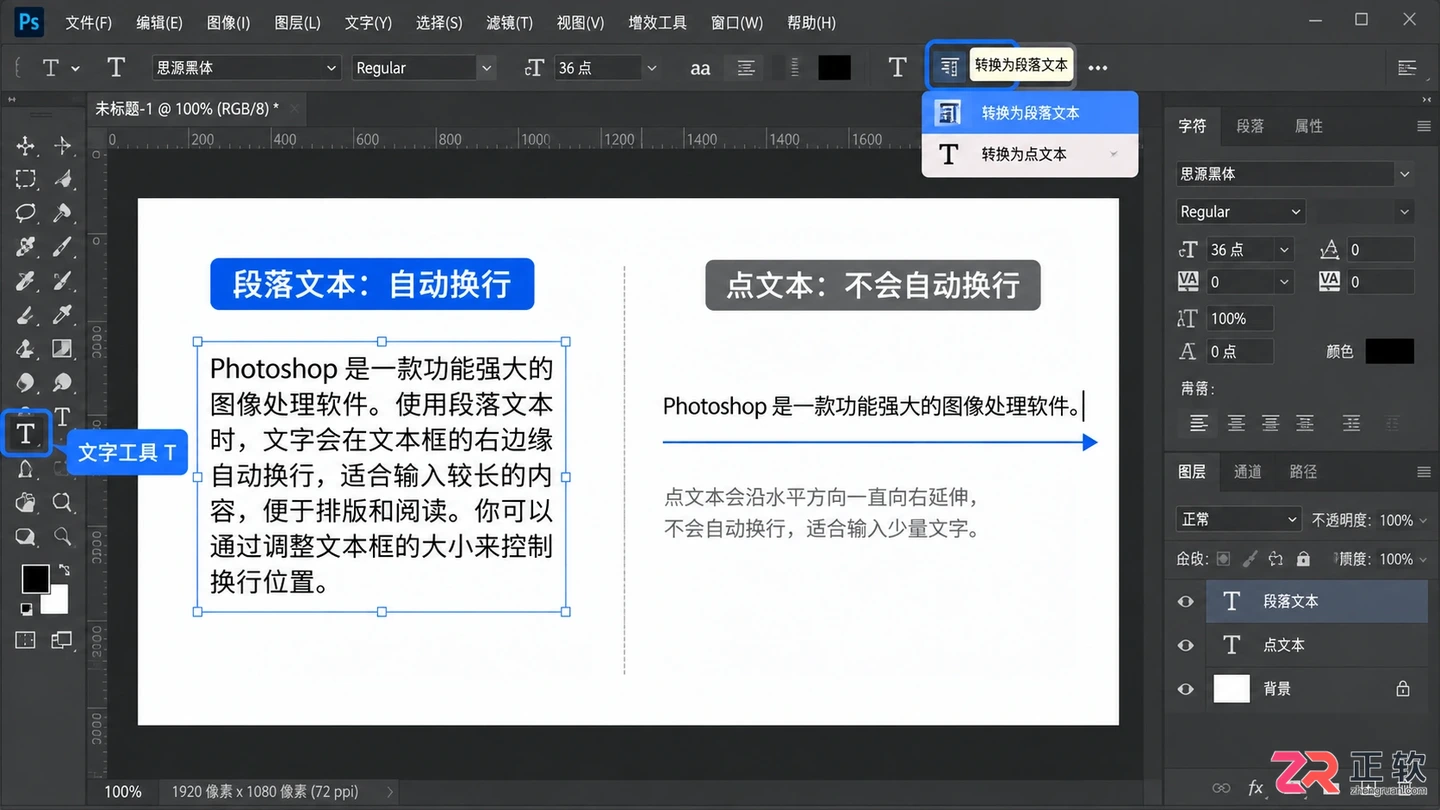Click the vertical scale 100% field
The height and width of the screenshot is (810, 1440).
pos(1240,319)
